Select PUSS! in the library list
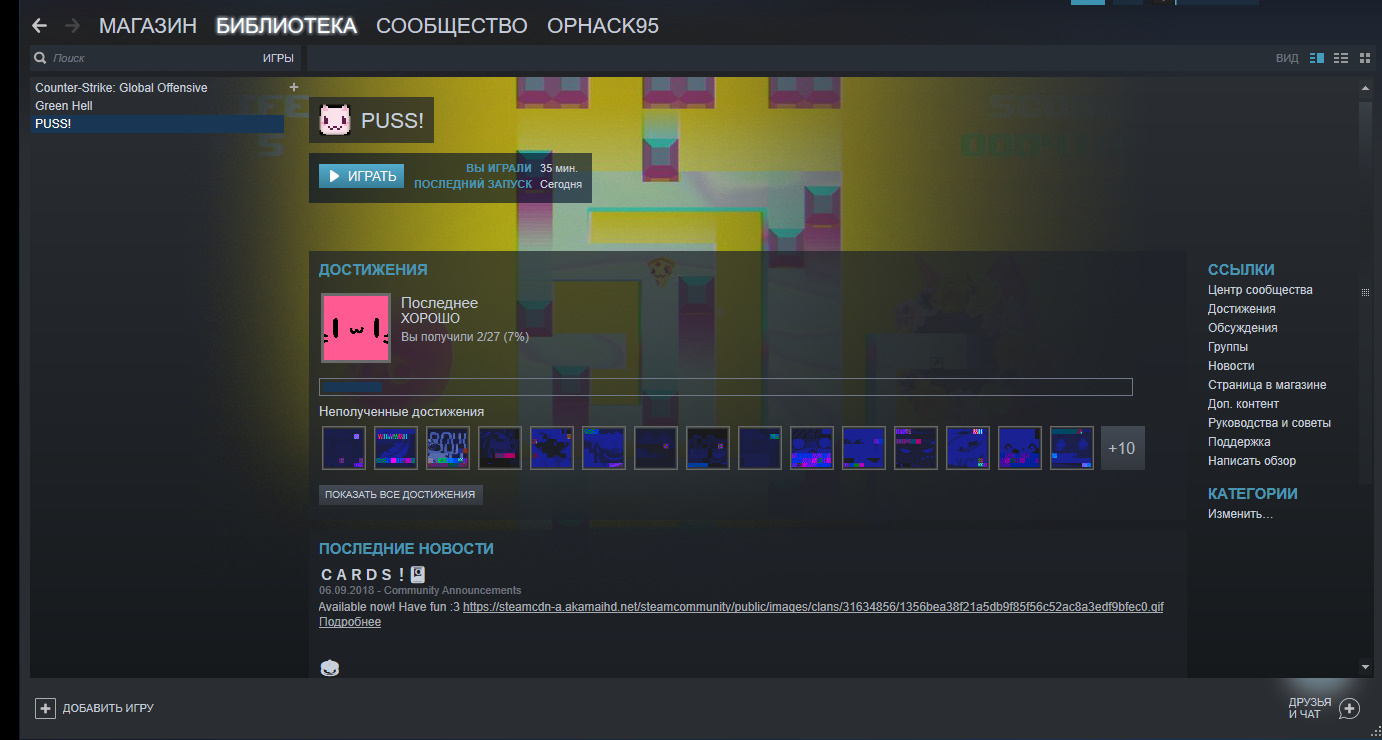This screenshot has width=1382, height=740. [x=157, y=124]
